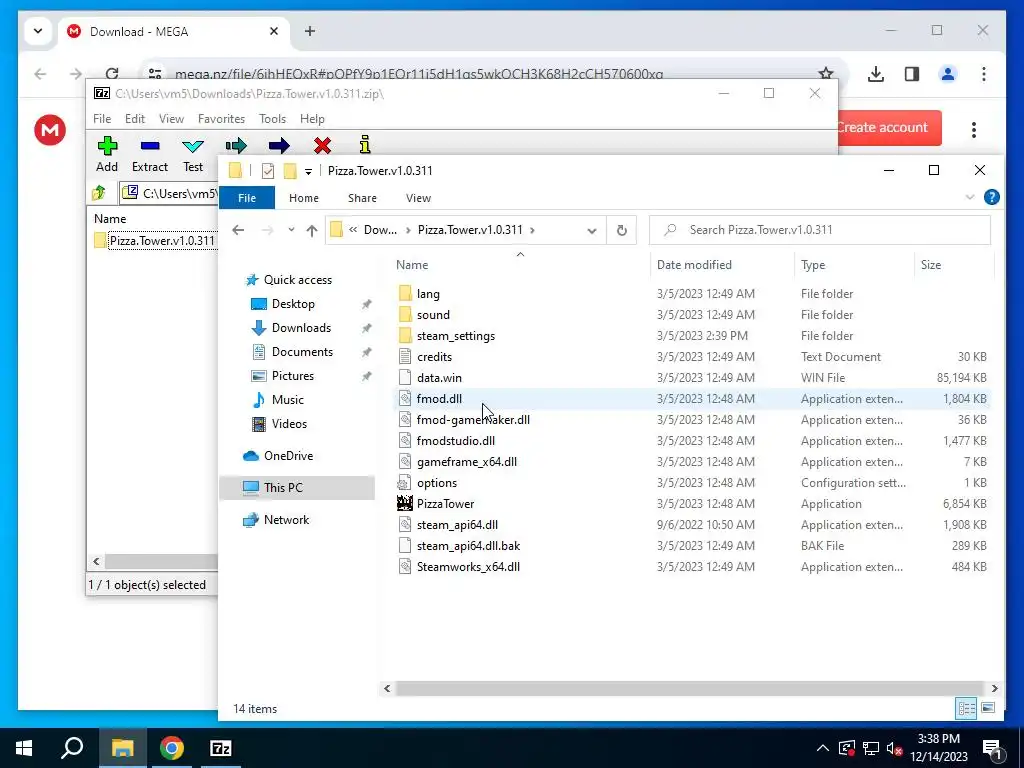Select Desktop in navigation pane
This screenshot has width=1024, height=768.
click(293, 304)
